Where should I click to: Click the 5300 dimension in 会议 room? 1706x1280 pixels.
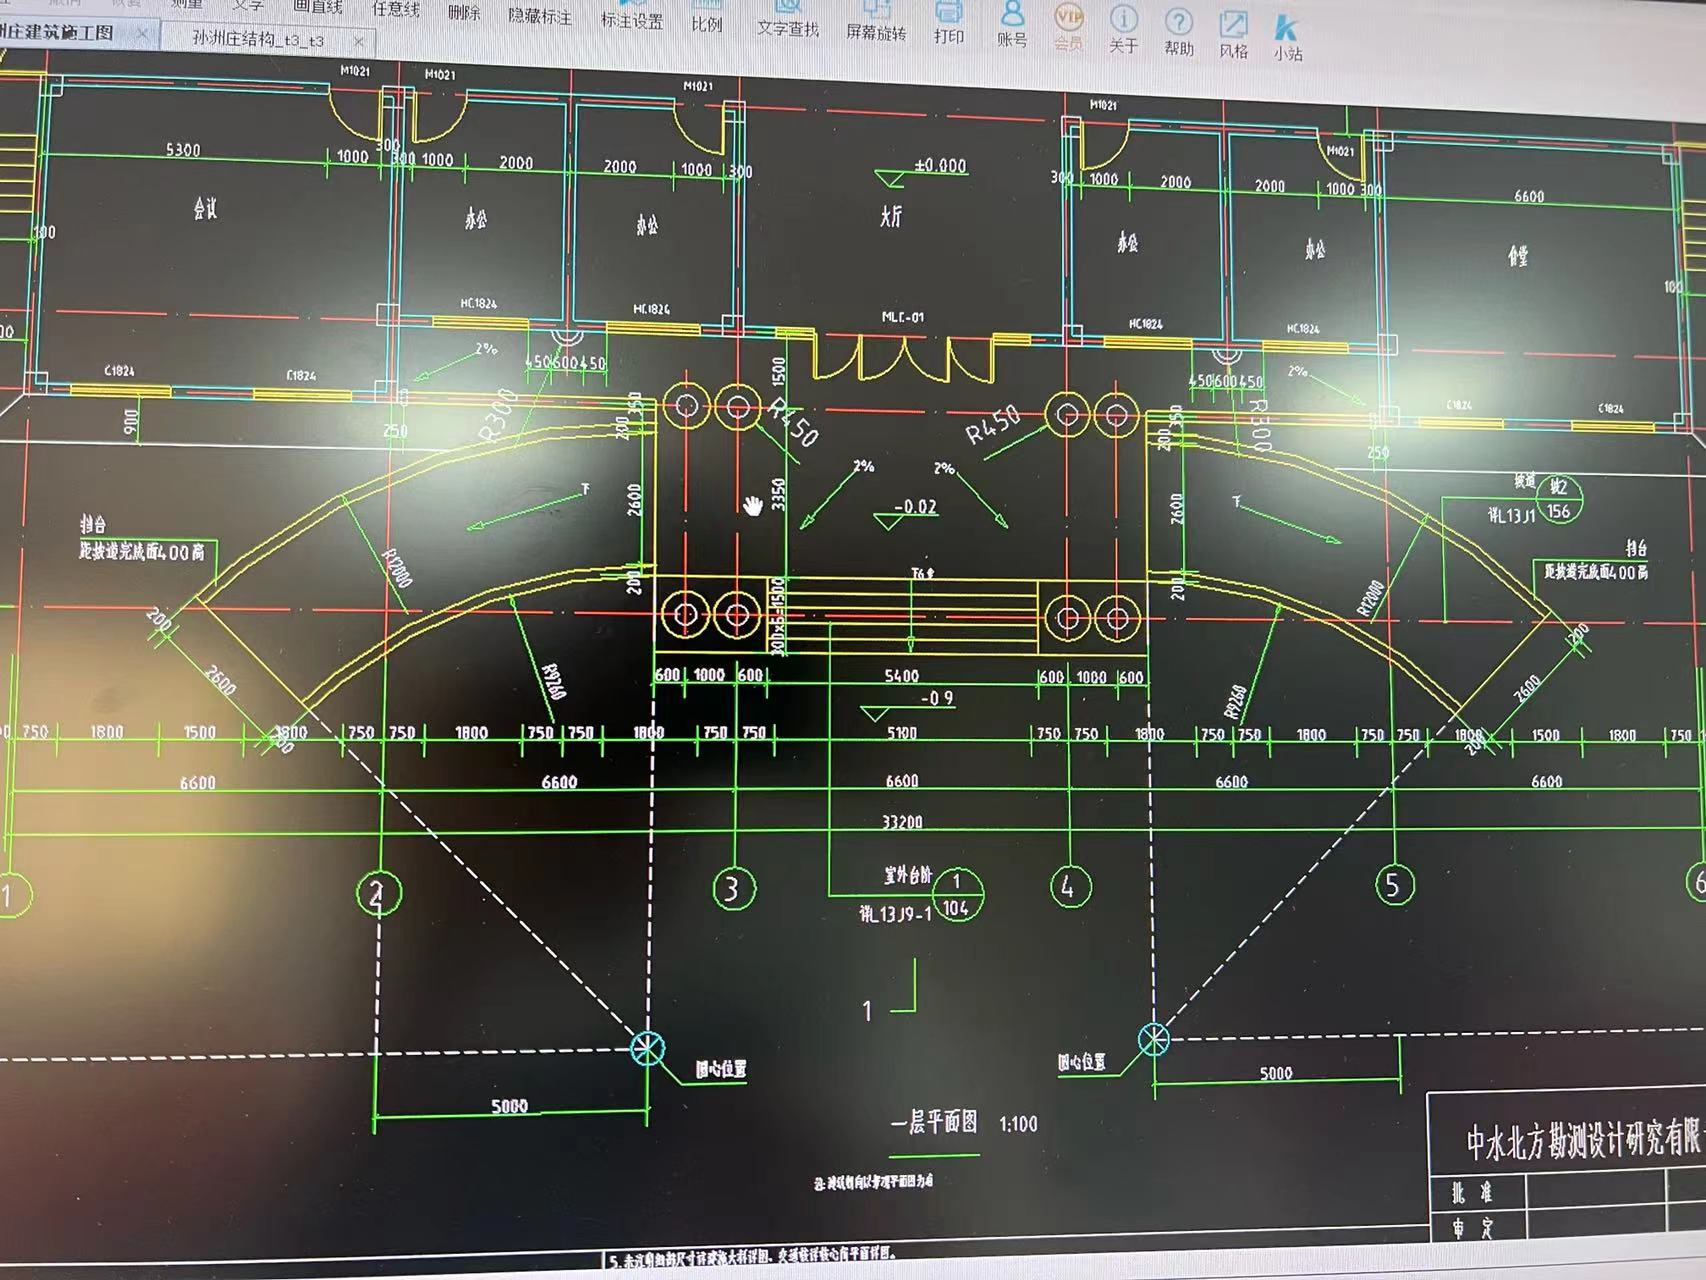183,150
